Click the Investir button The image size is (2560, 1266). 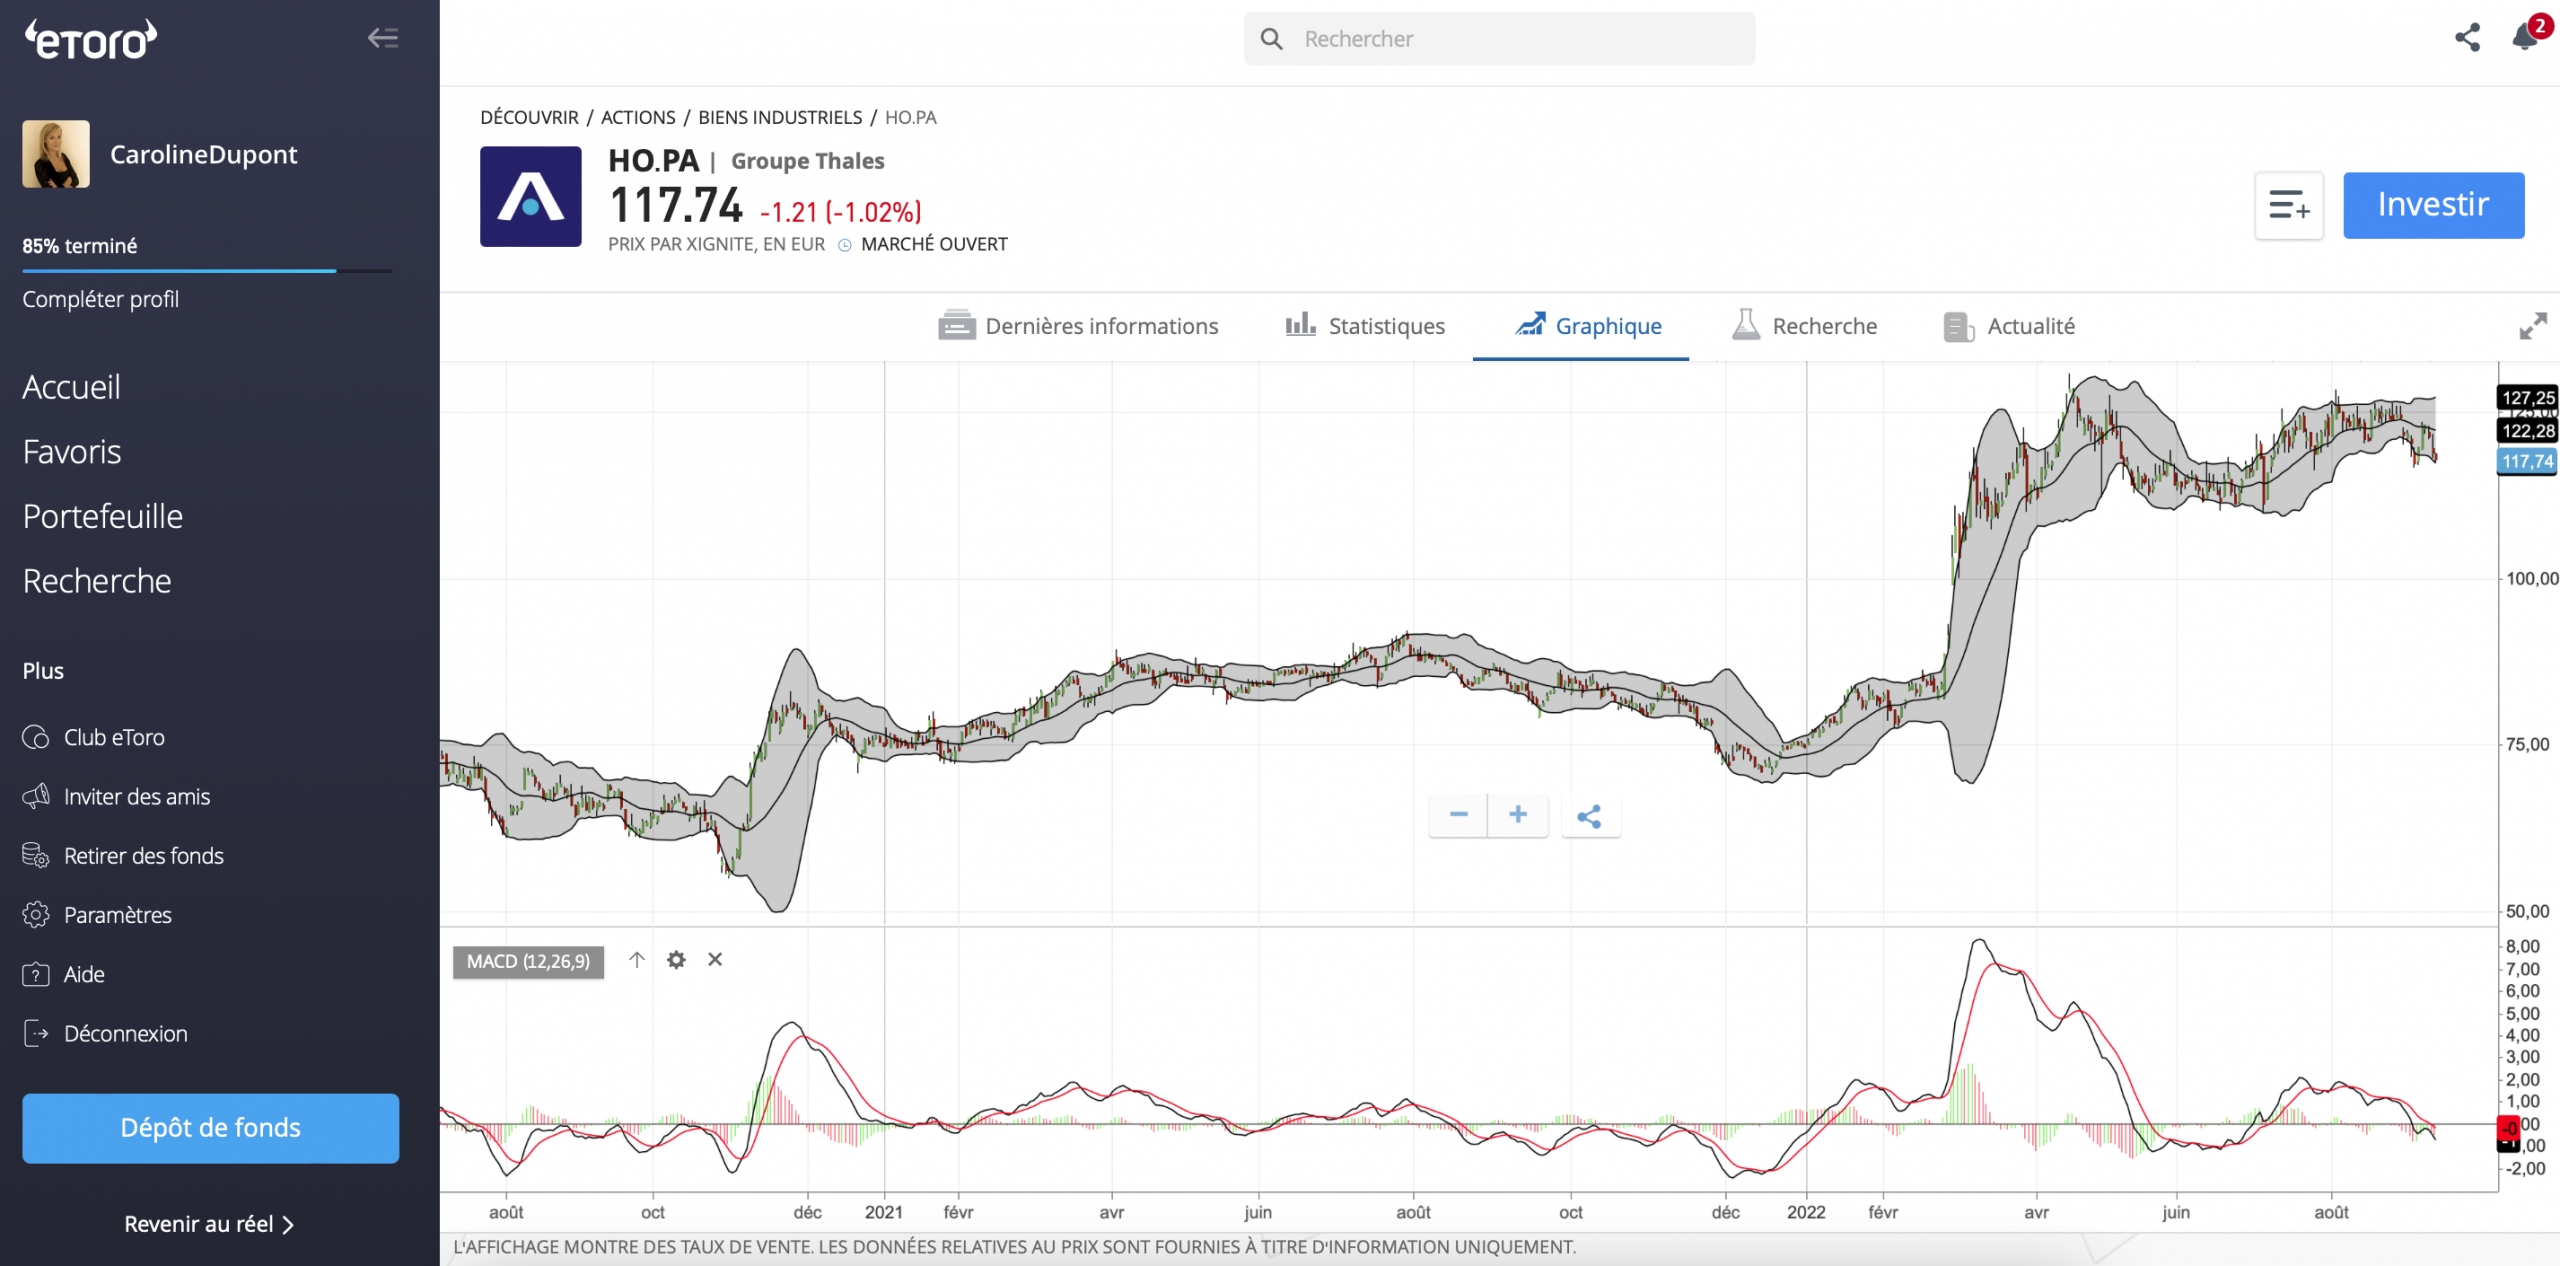pos(2434,205)
